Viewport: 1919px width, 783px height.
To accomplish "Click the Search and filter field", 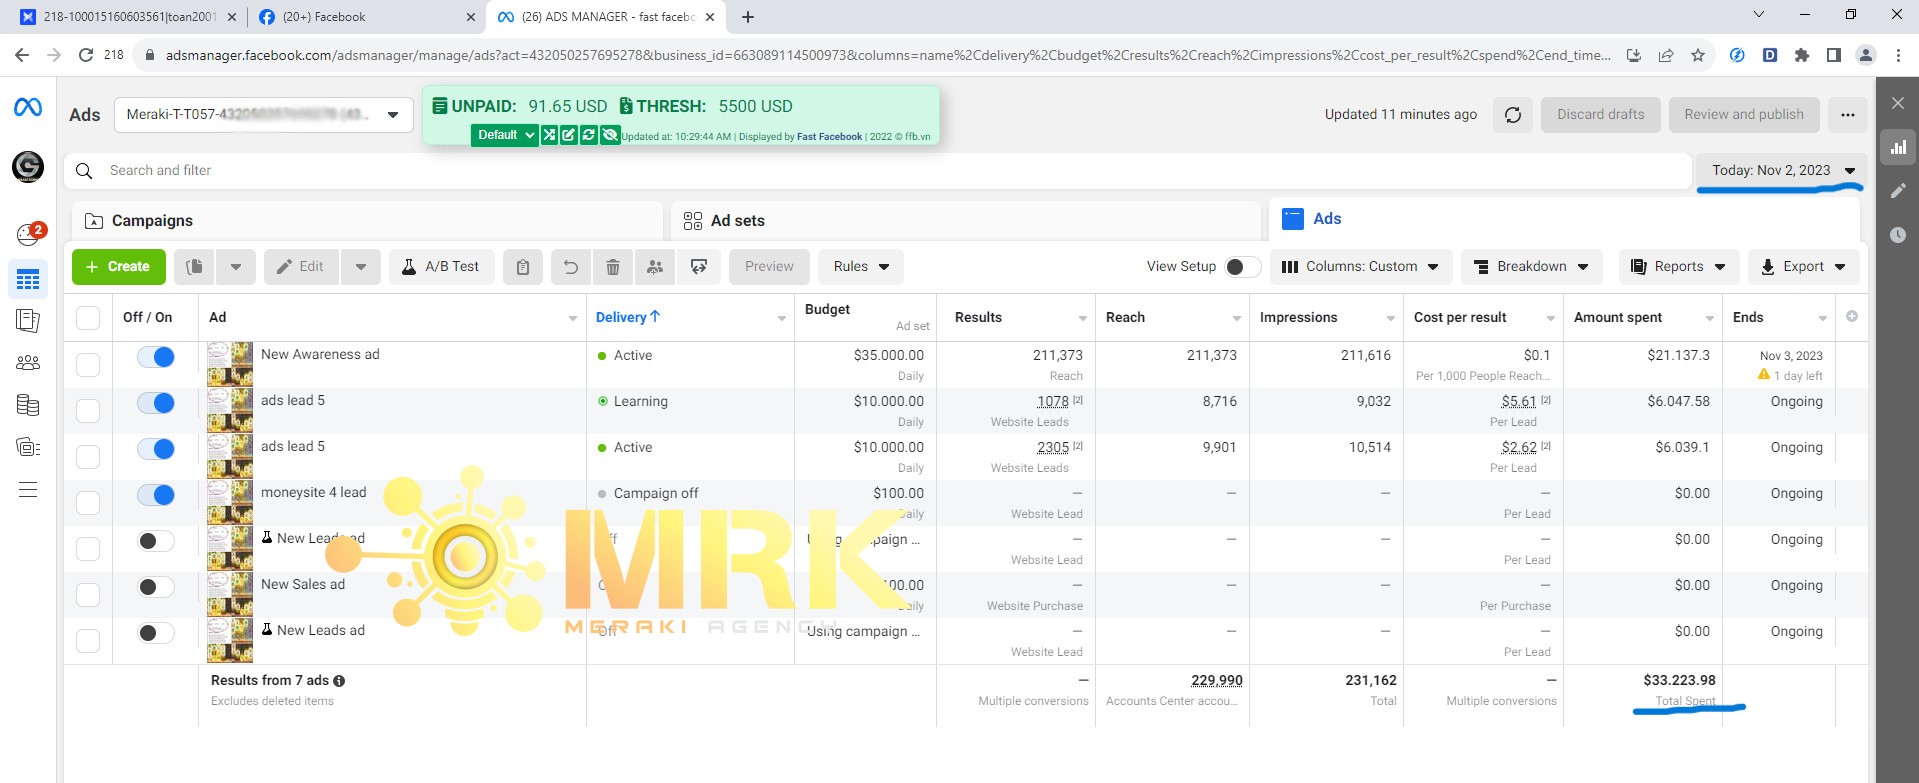I will click(x=878, y=171).
